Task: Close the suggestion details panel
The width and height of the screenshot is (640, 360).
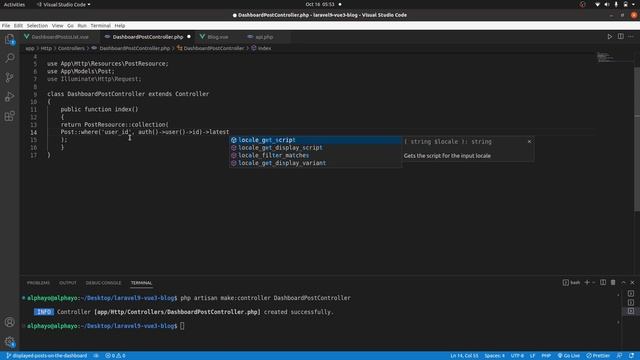Action: 529,141
